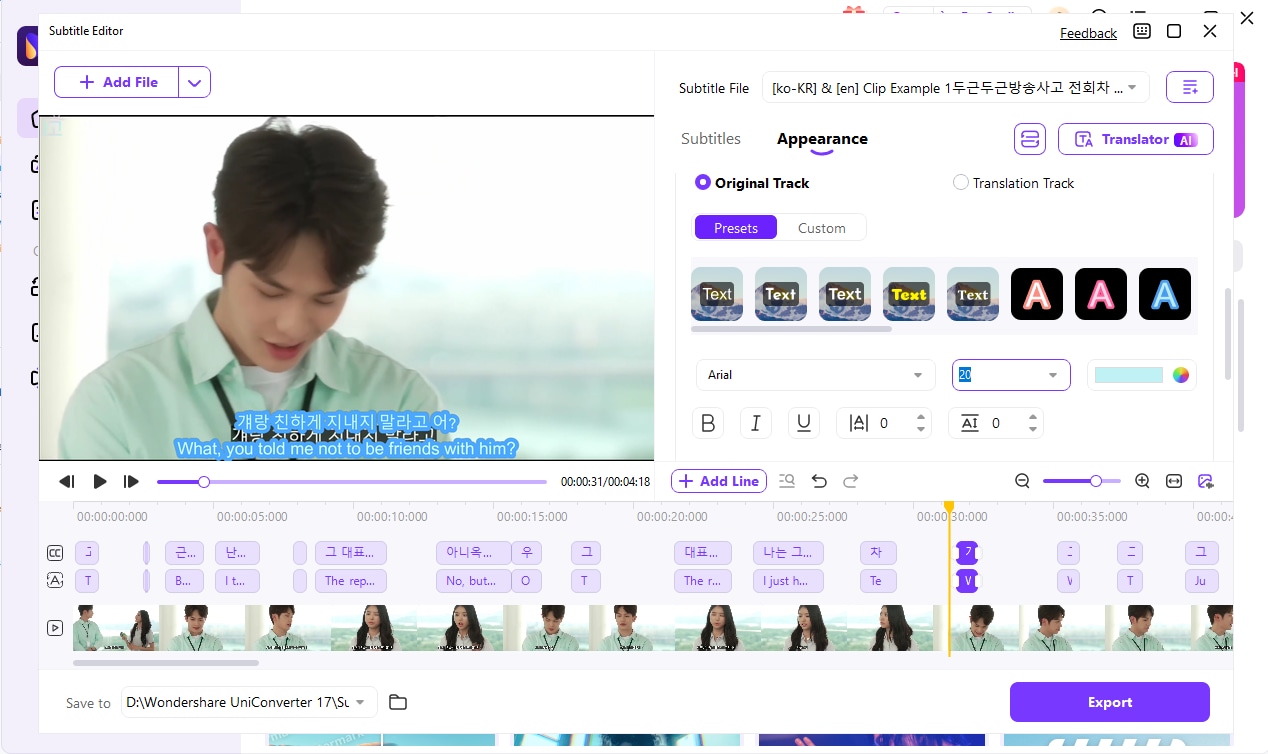Play the video preview
Image resolution: width=1268 pixels, height=754 pixels.
pos(100,481)
